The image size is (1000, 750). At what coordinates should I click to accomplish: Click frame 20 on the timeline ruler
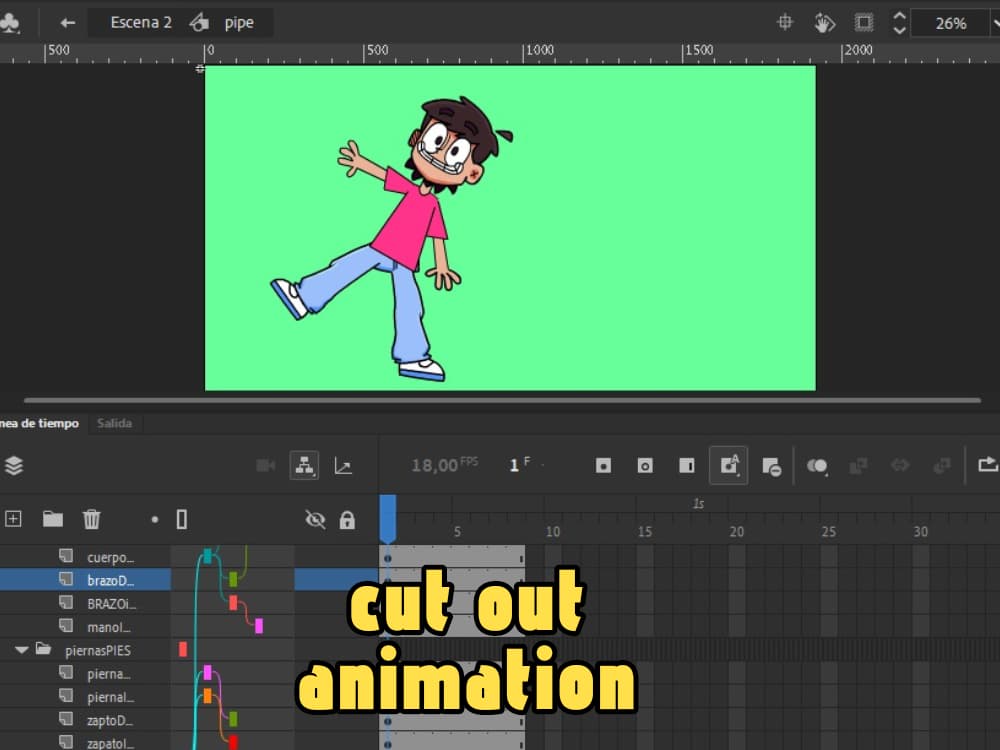[737, 532]
